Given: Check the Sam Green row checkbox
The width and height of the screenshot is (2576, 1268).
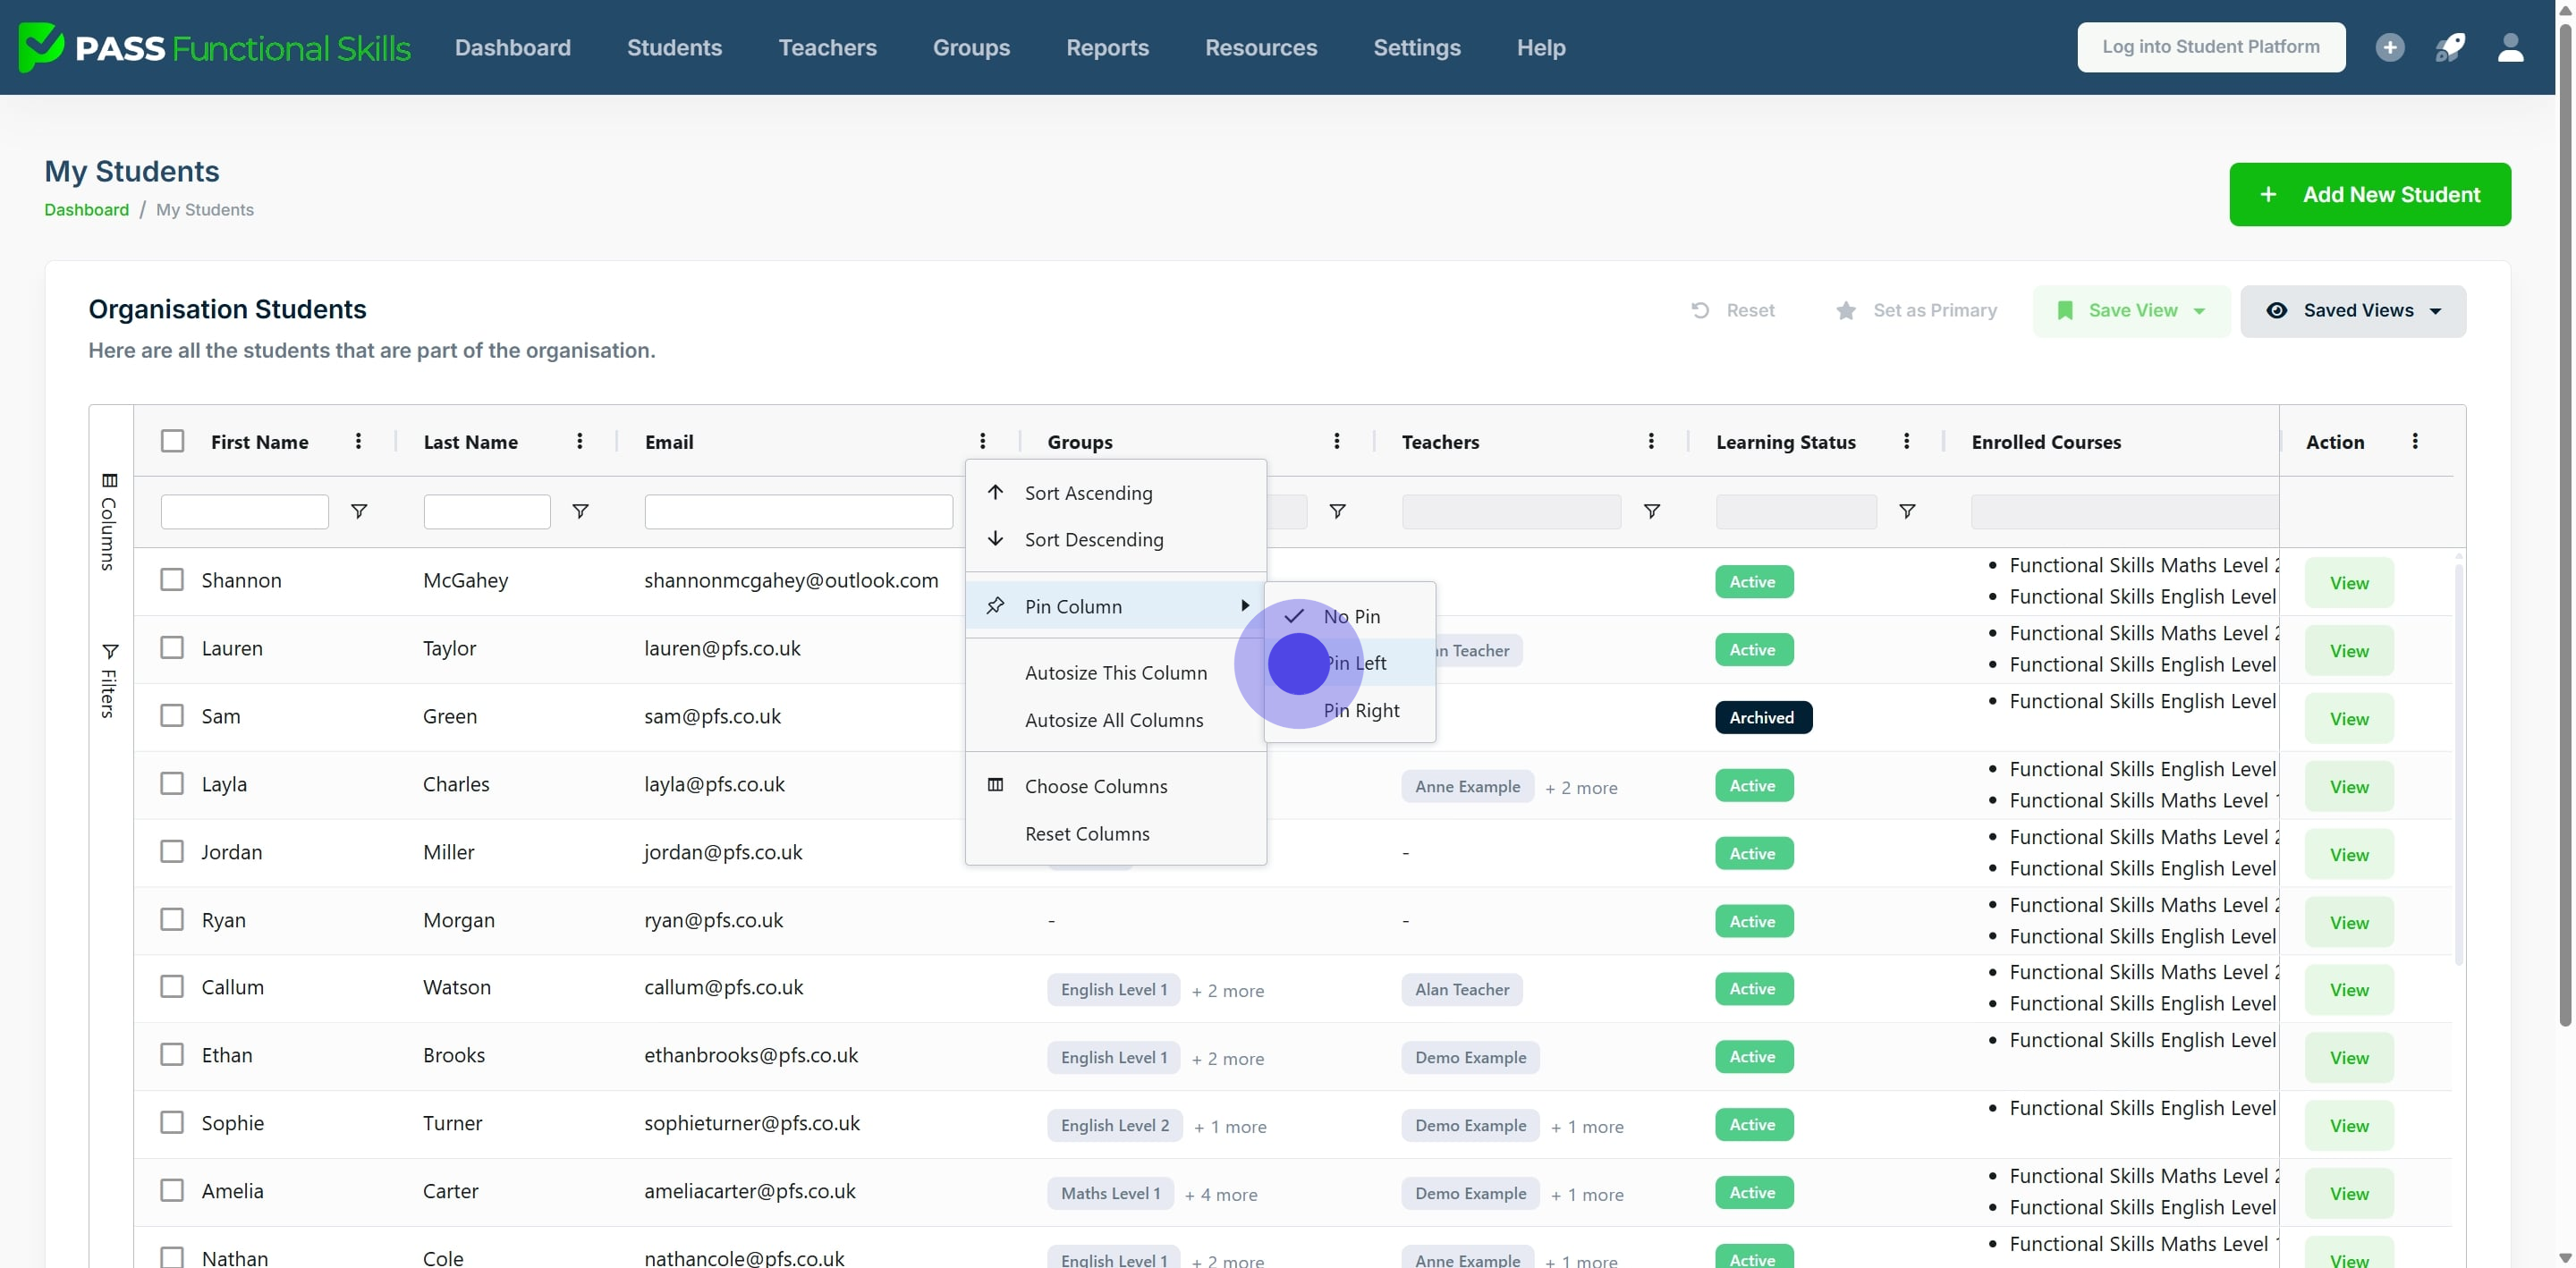Looking at the screenshot, I should coord(172,716).
